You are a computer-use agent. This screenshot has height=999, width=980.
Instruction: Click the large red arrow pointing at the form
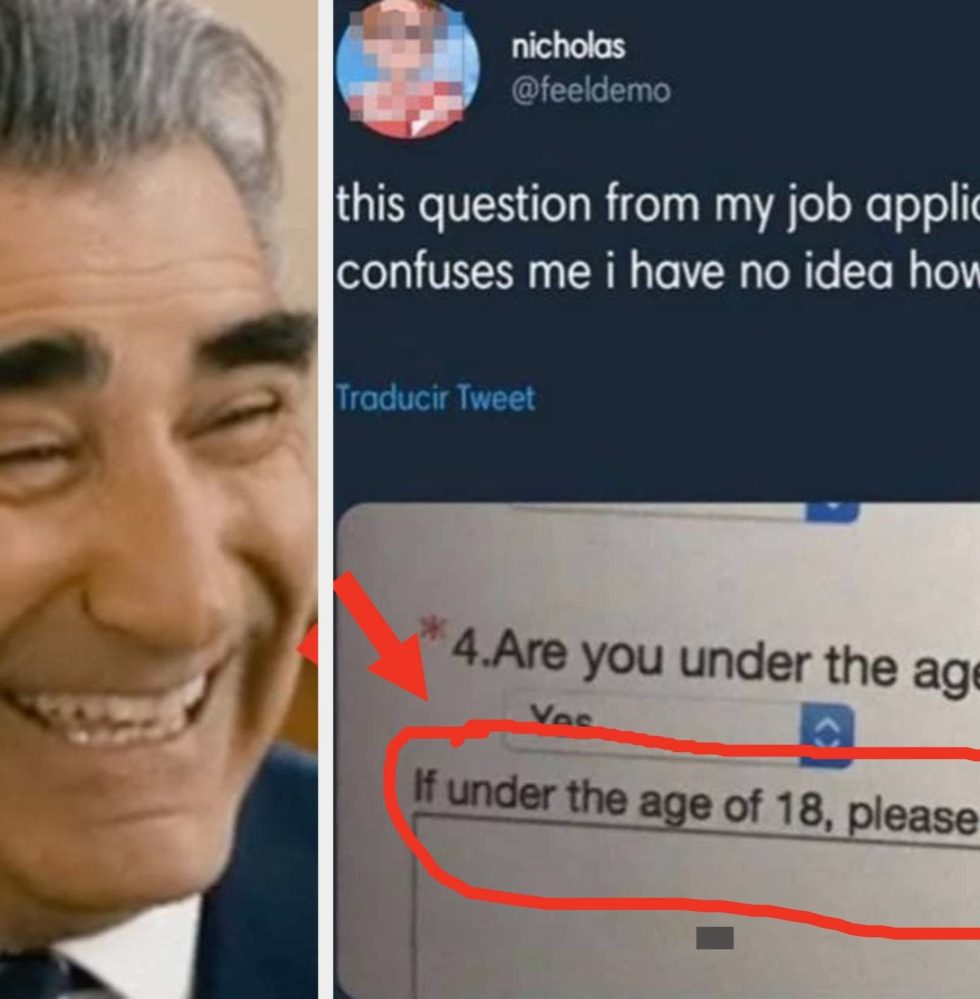382,634
